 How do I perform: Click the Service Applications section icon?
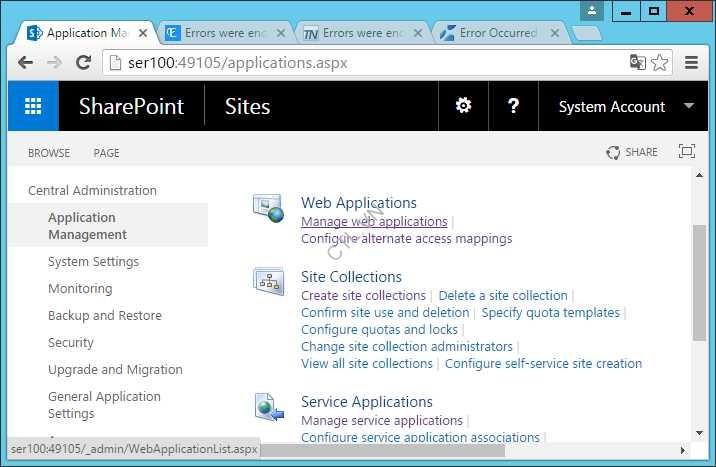click(x=268, y=407)
